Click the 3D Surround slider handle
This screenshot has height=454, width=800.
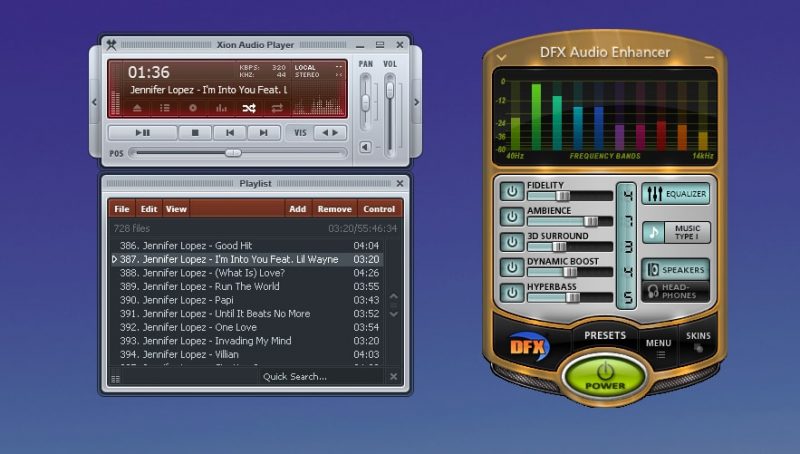559,247
